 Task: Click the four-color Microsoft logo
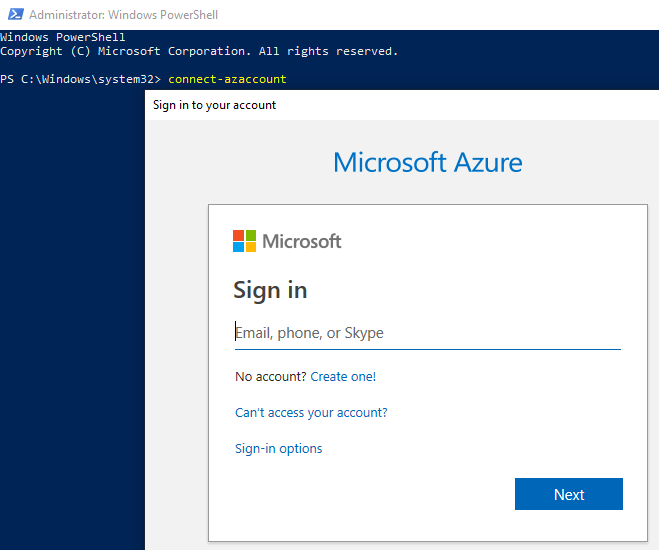[x=244, y=241]
